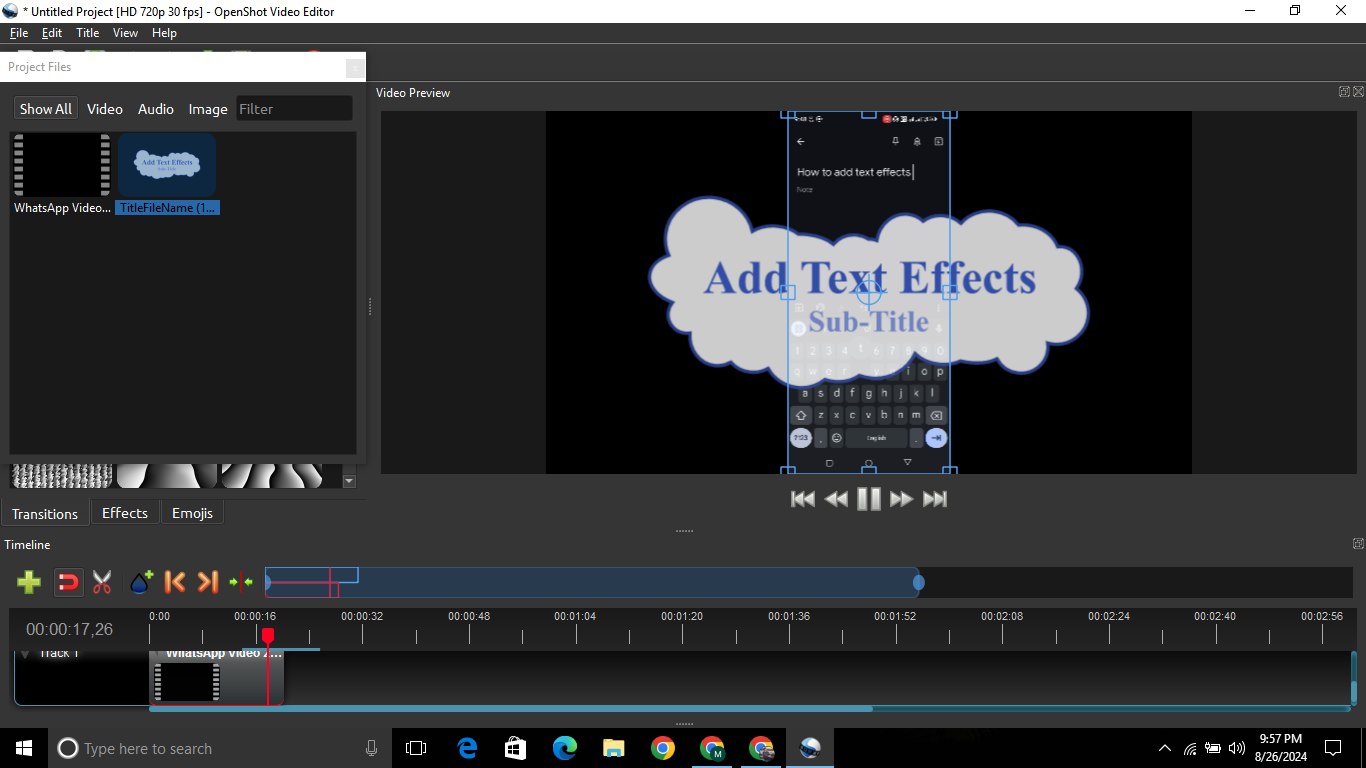Float the Video Preview panel

point(1345,92)
